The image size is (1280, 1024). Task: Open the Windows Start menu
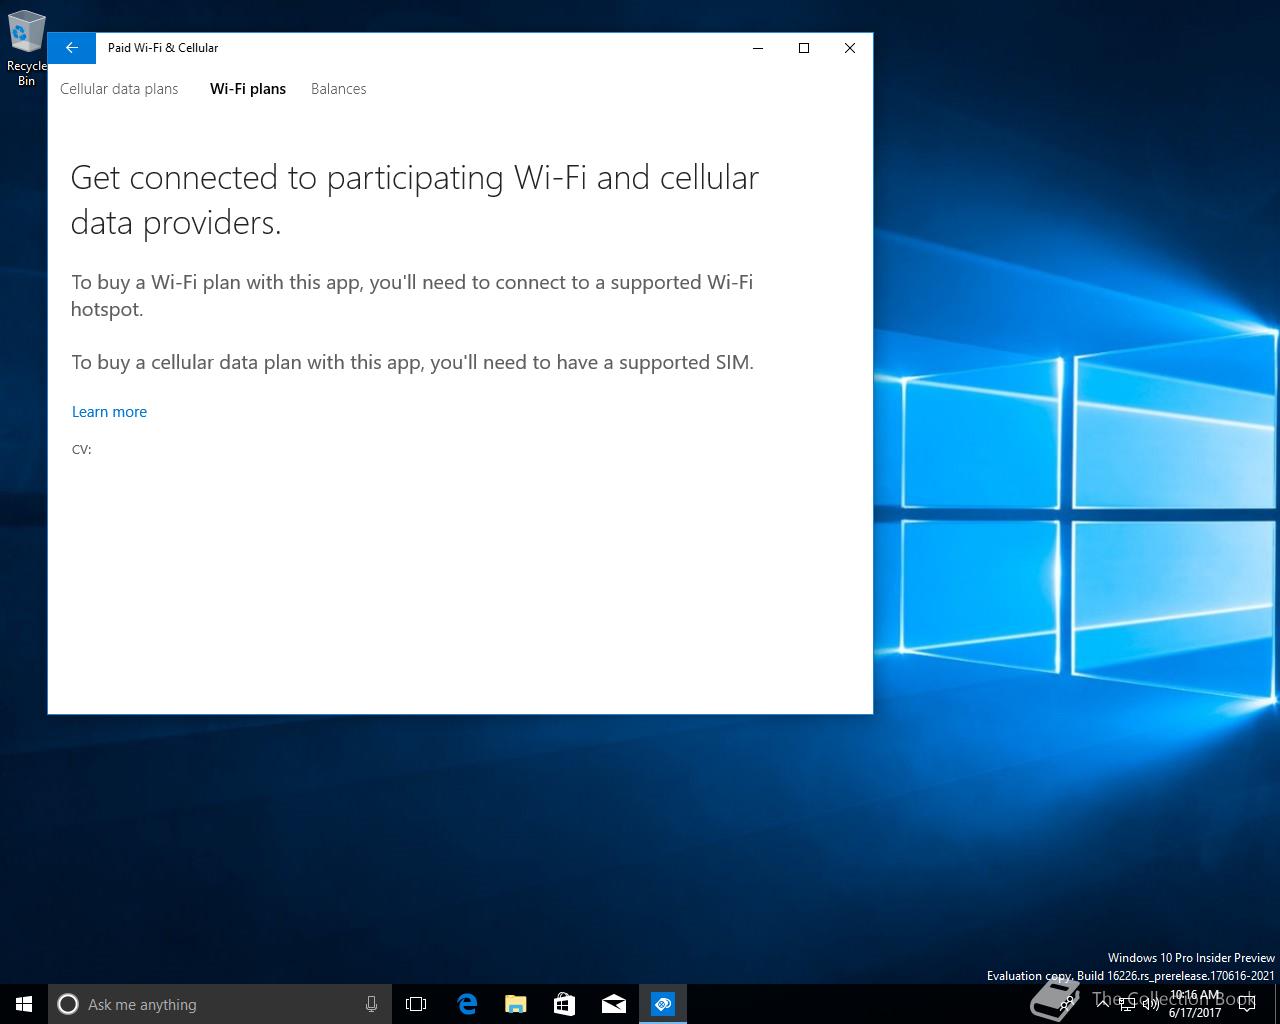click(x=24, y=1004)
